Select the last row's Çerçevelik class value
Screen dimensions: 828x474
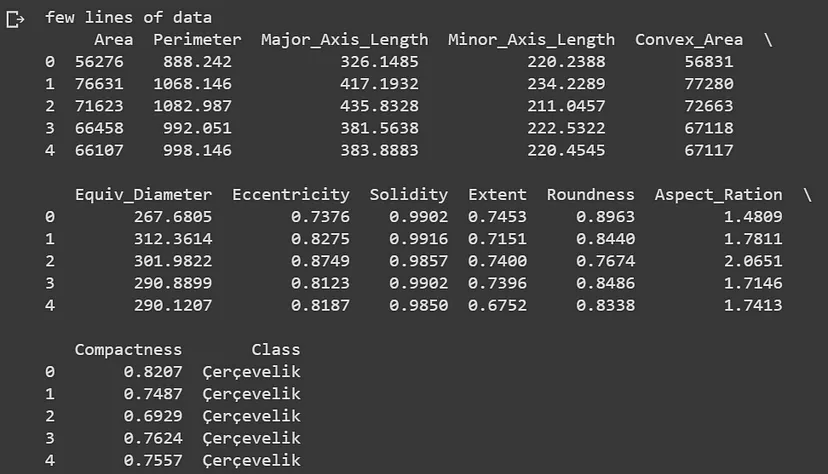click(251, 460)
